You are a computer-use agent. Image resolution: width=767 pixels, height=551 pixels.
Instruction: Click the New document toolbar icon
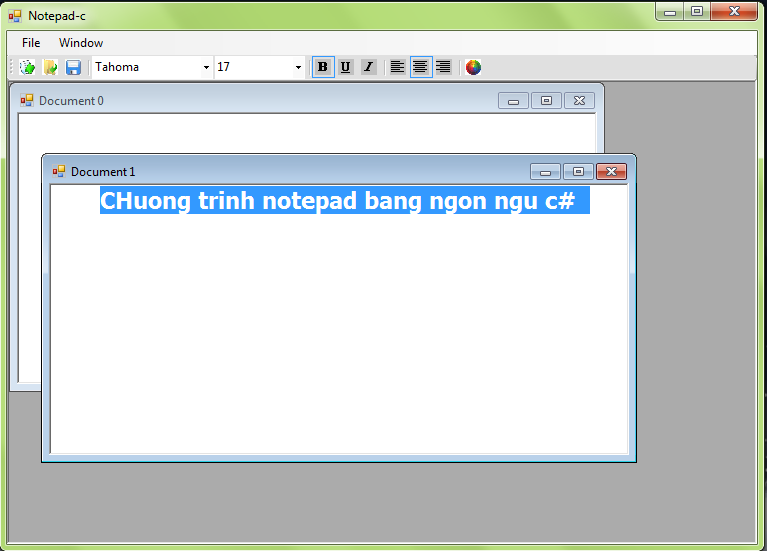[28, 67]
